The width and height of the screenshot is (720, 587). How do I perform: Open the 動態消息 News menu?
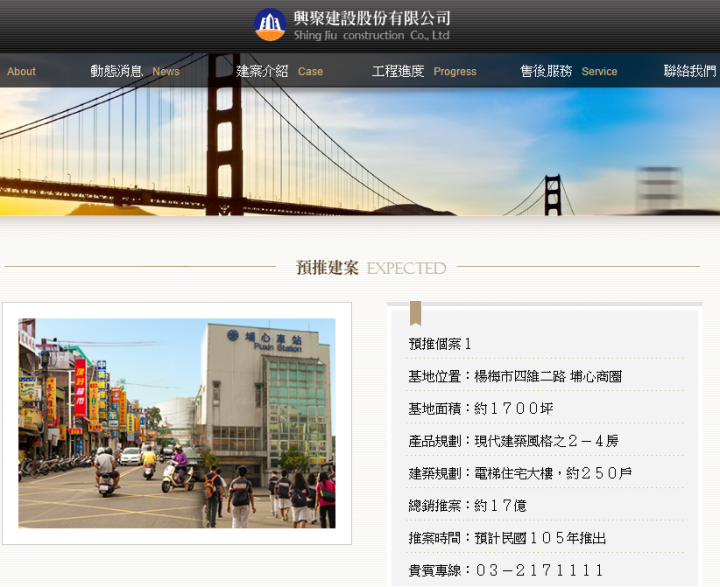point(135,71)
